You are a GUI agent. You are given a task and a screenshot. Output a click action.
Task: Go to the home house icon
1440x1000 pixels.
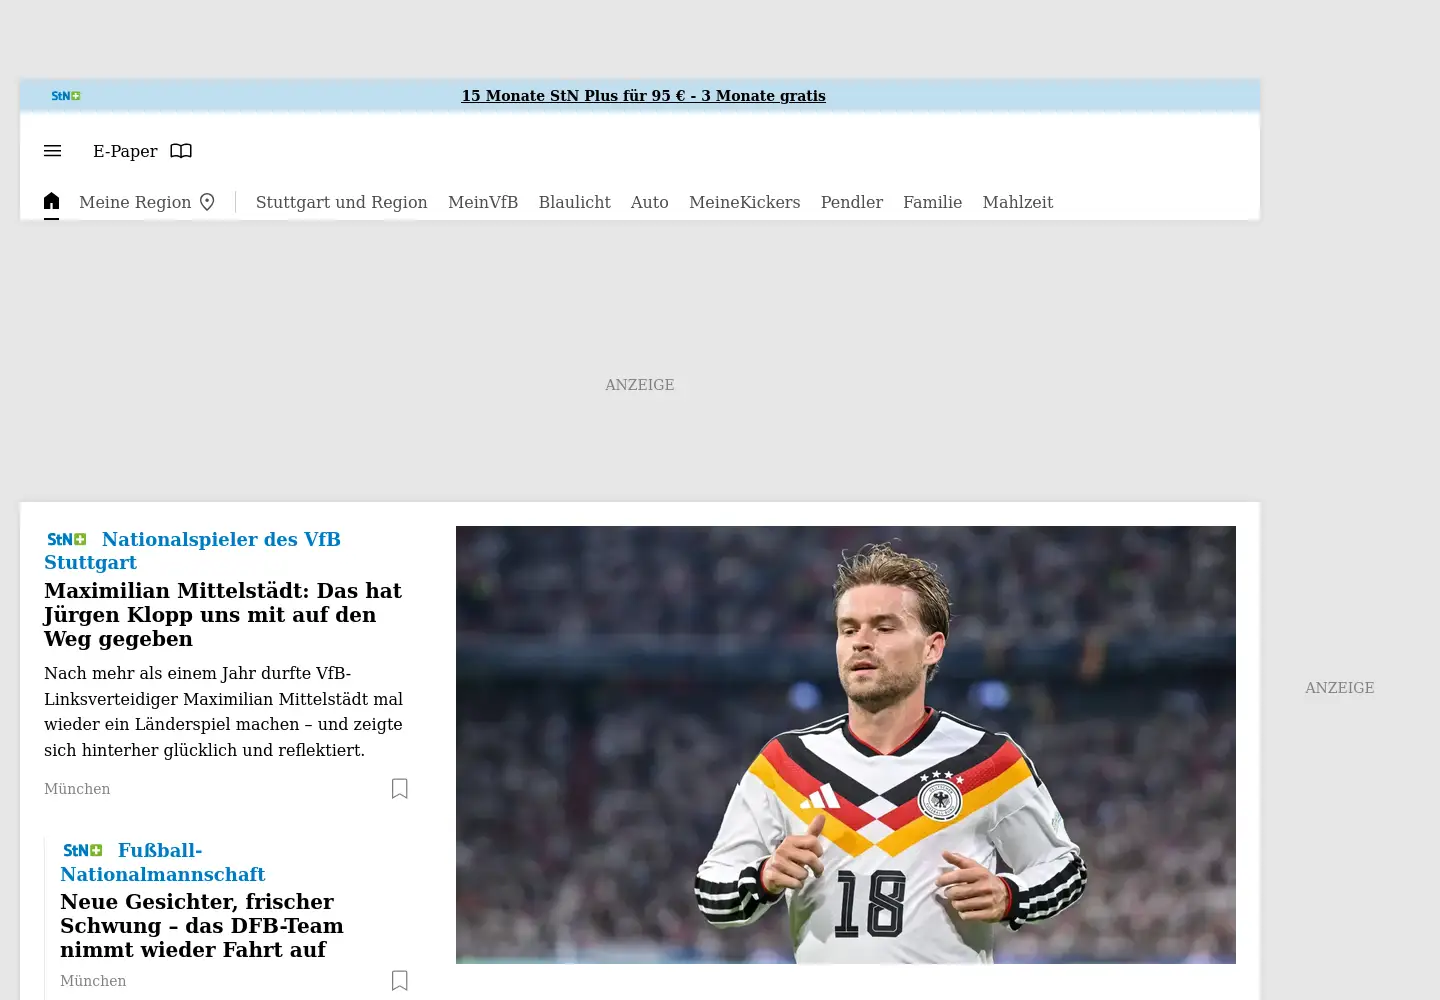52,201
